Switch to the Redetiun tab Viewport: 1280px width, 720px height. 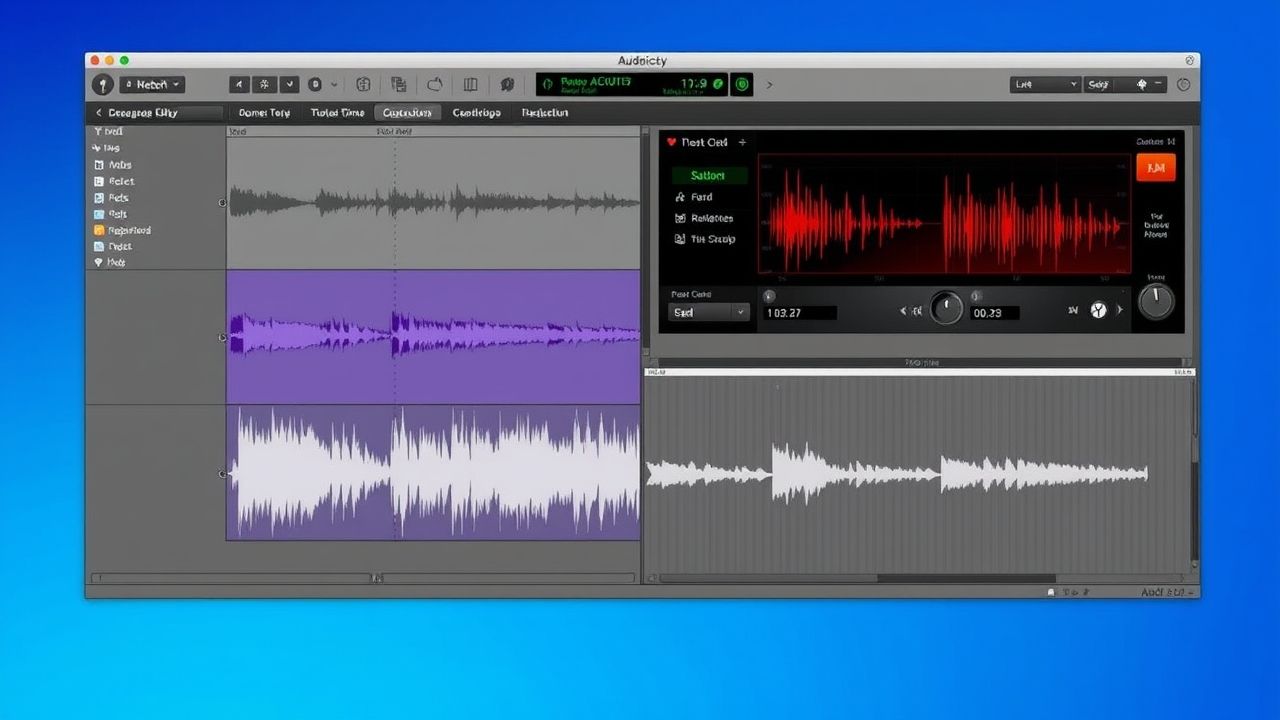[545, 113]
